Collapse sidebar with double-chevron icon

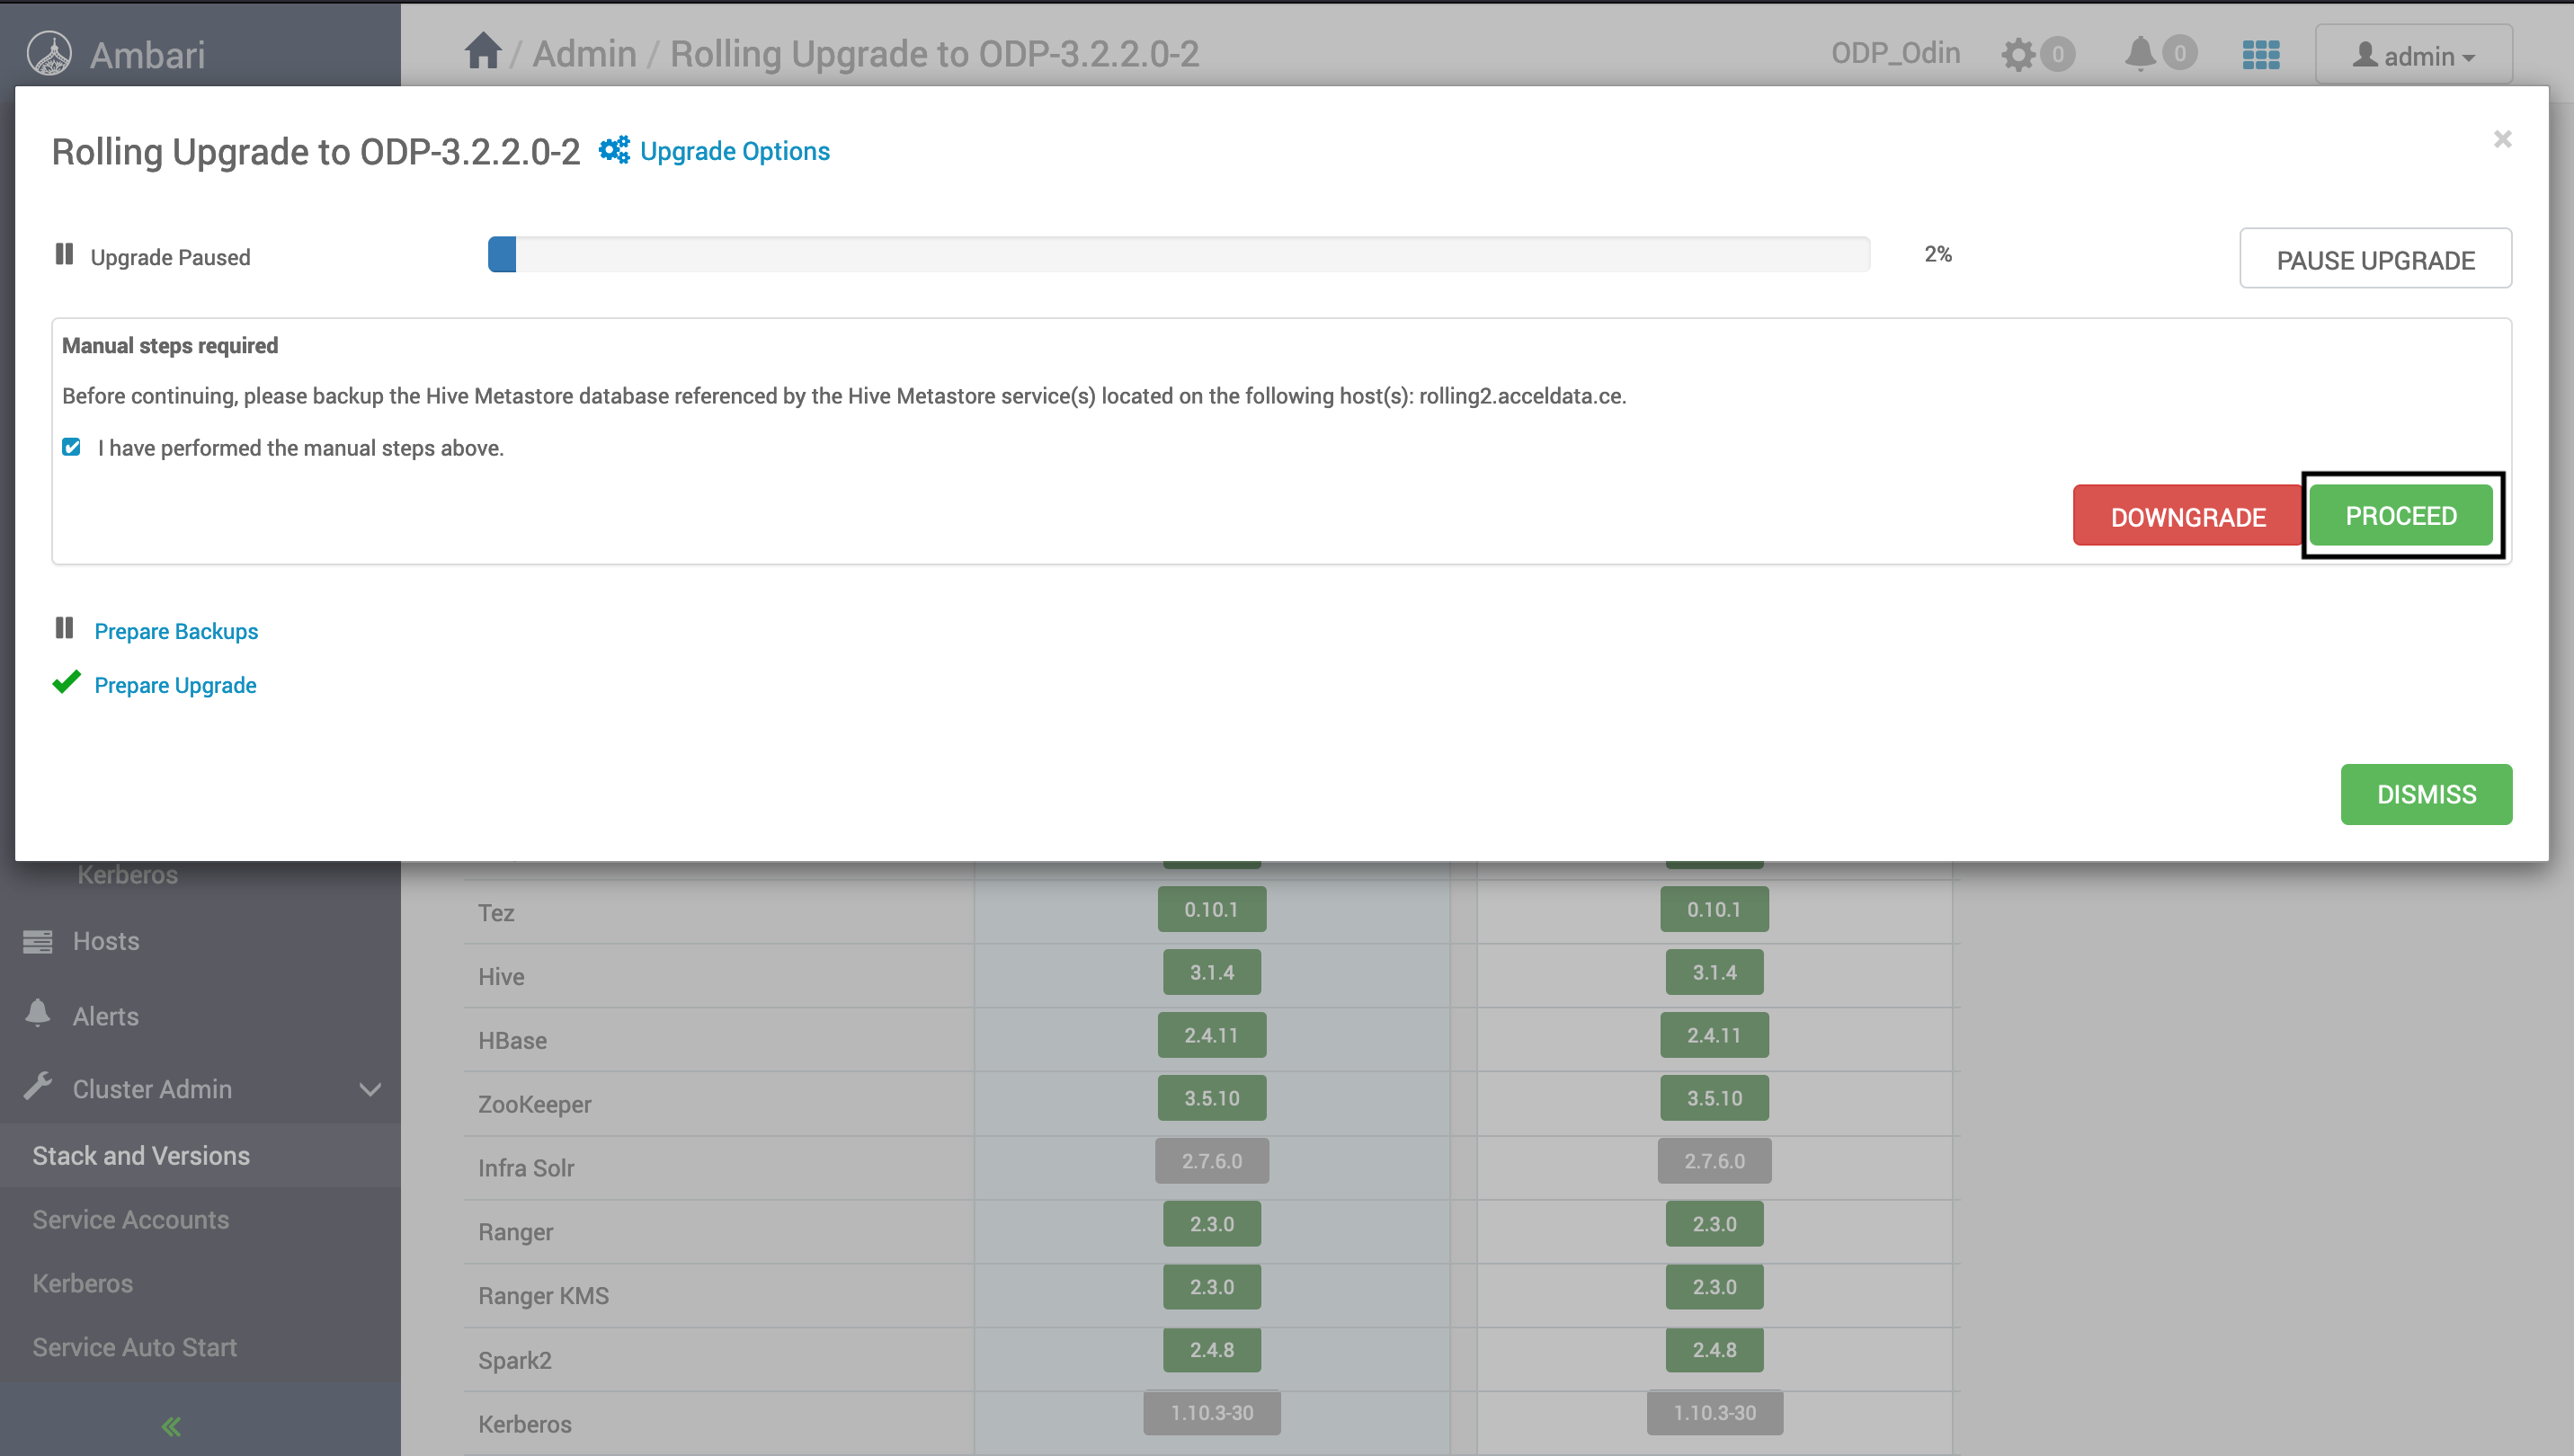coord(171,1426)
